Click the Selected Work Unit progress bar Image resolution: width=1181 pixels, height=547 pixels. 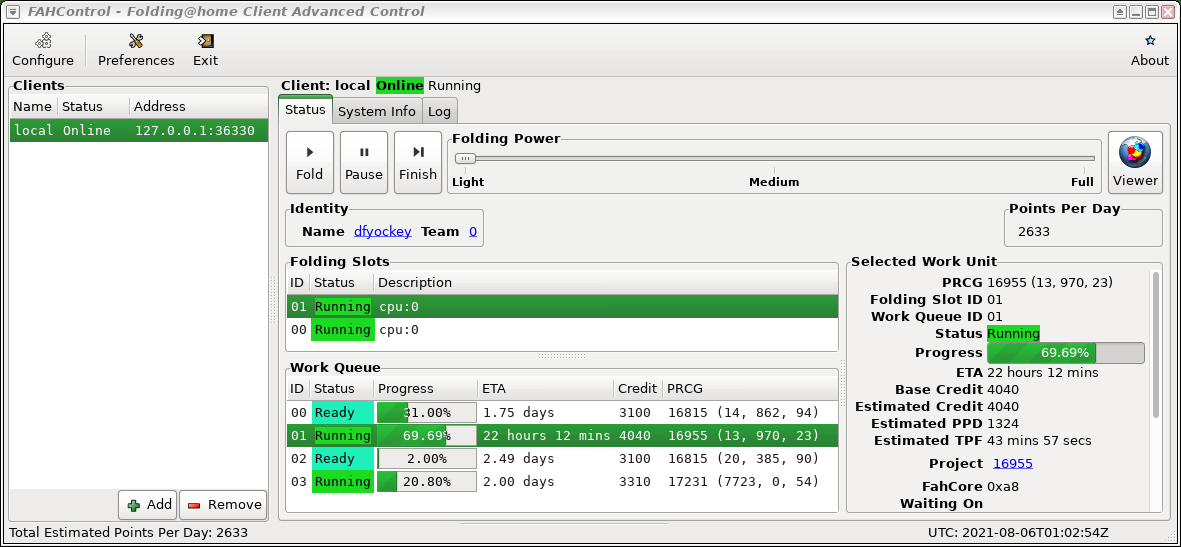pyautogui.click(x=1065, y=353)
